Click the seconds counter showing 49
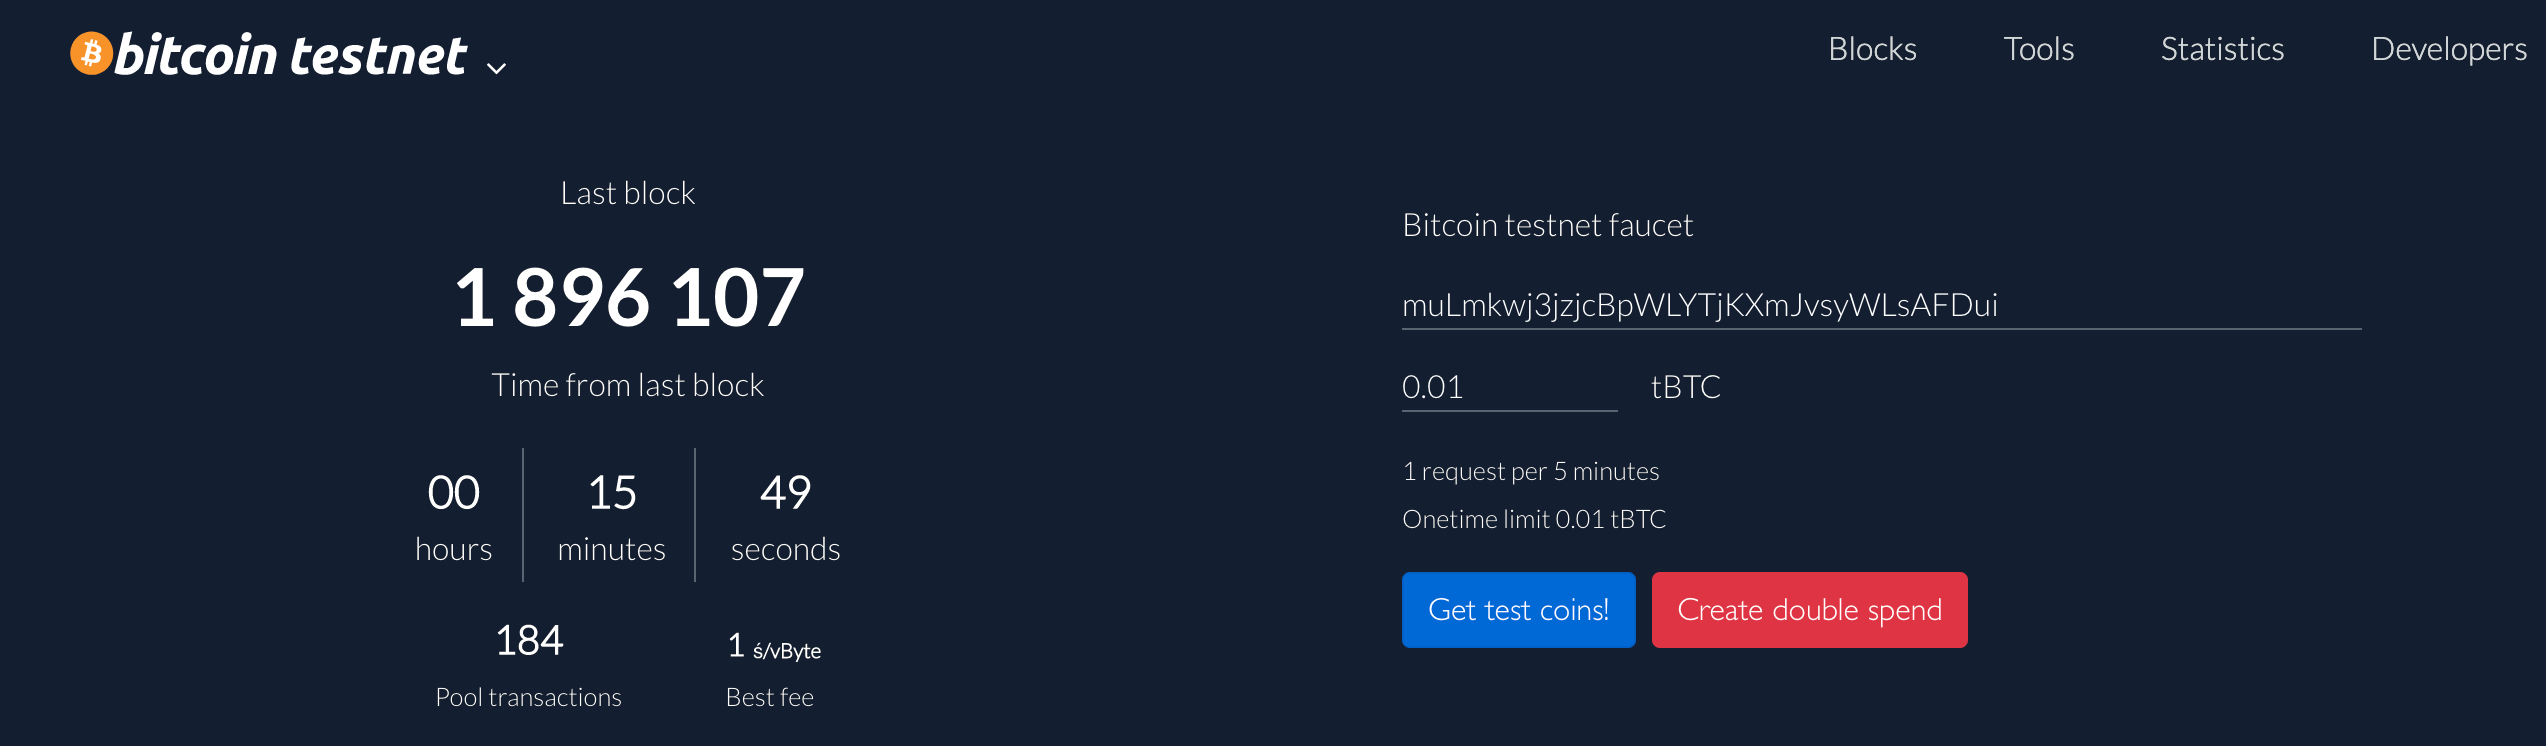 tap(785, 493)
